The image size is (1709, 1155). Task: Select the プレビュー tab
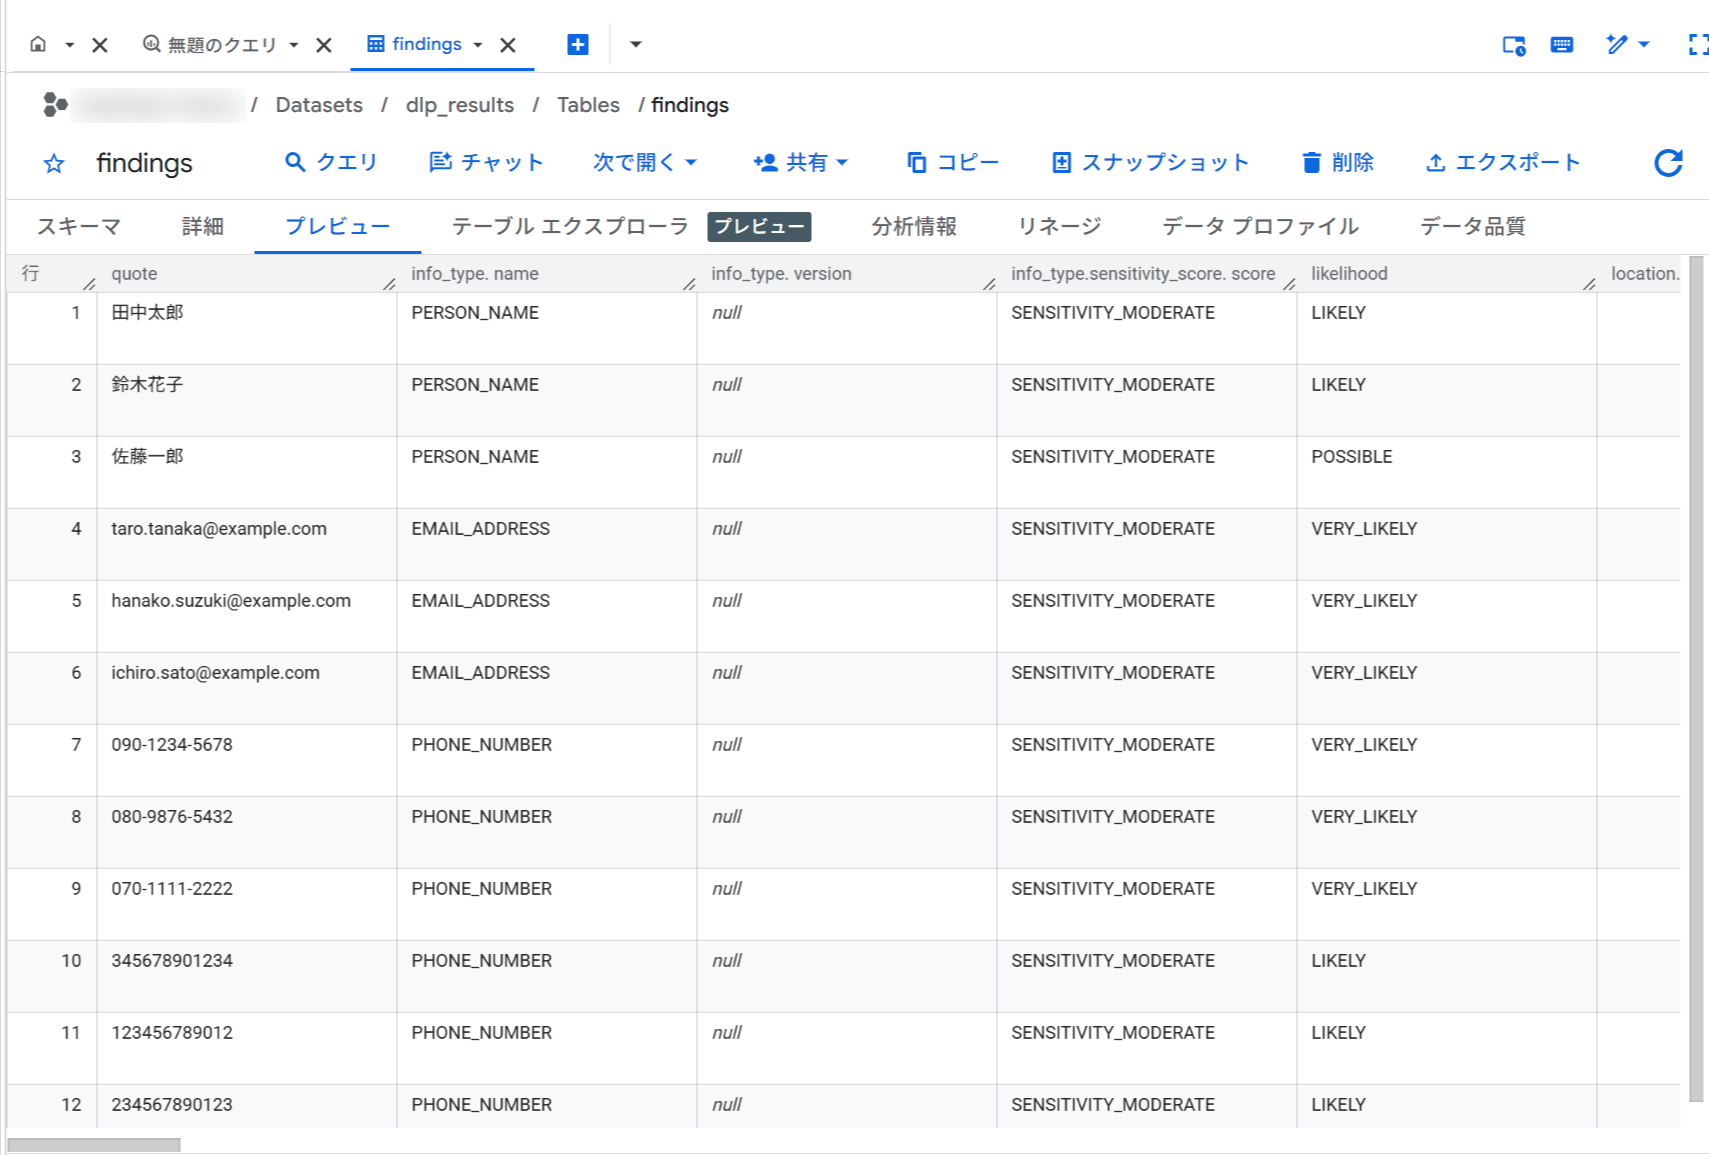pyautogui.click(x=338, y=226)
